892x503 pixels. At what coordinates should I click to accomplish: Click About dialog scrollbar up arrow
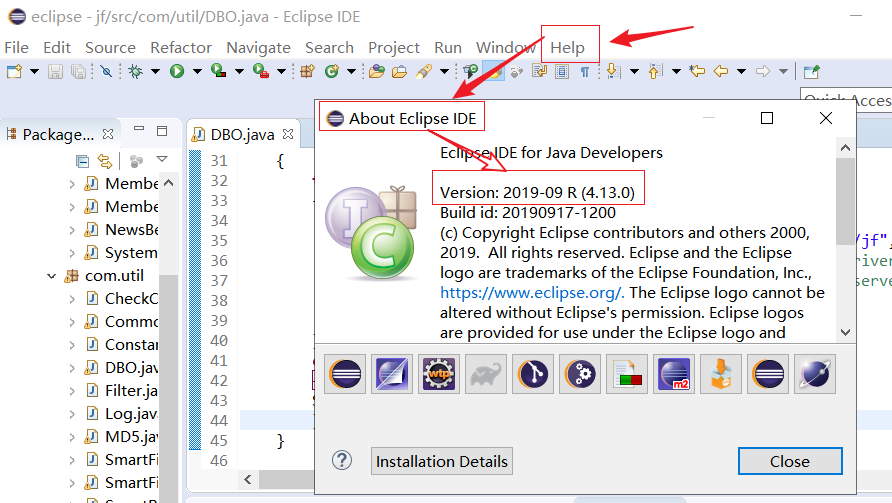(x=845, y=148)
